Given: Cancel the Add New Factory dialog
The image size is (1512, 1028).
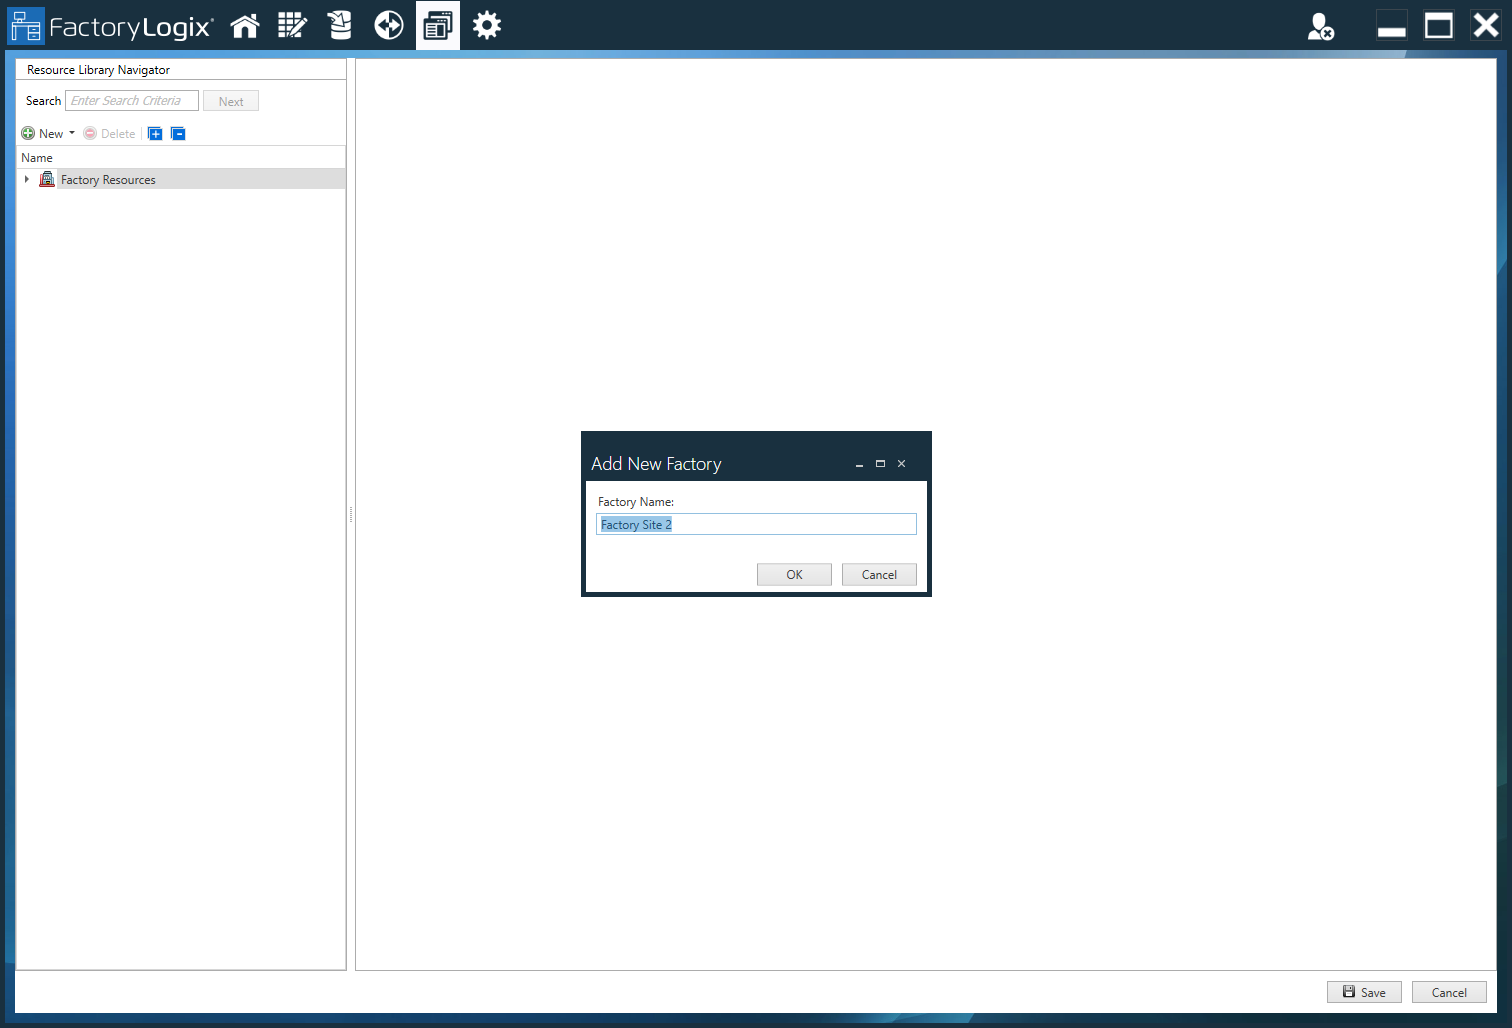Looking at the screenshot, I should point(878,574).
